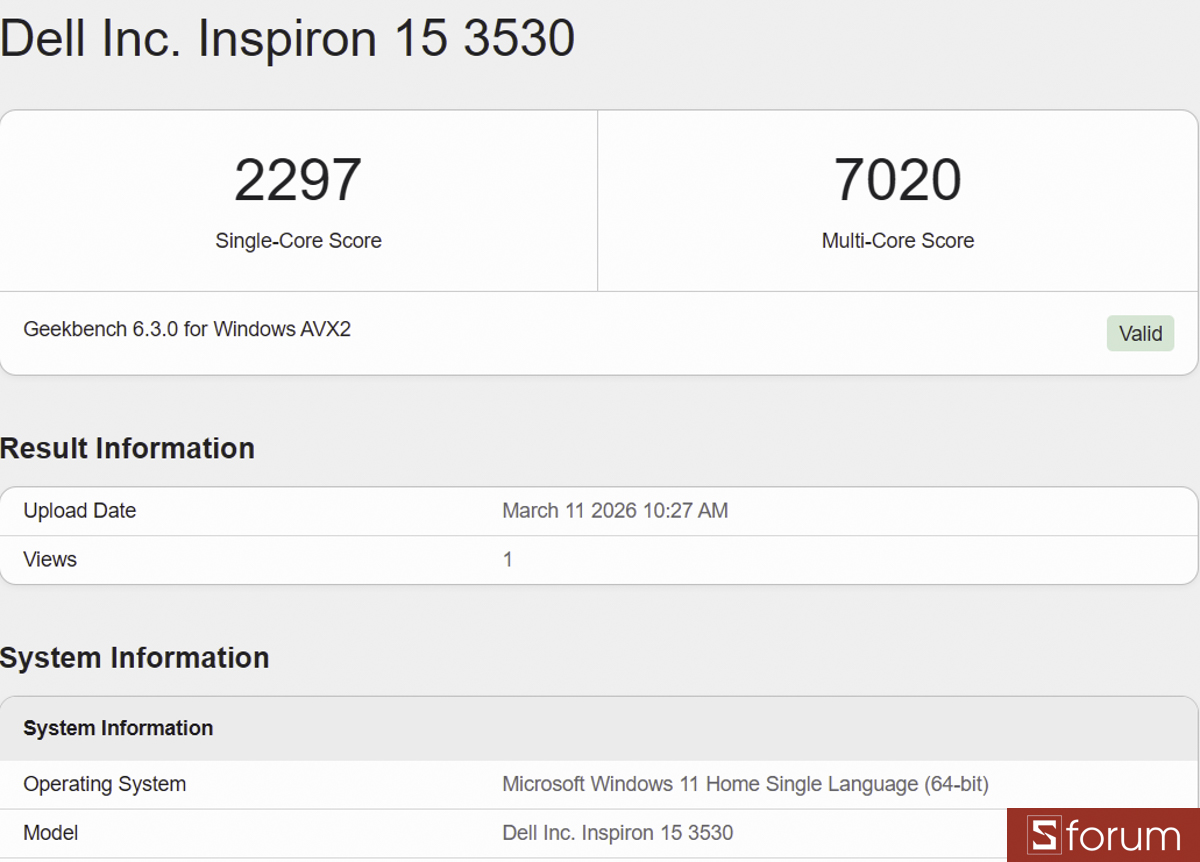
Task: Click the Sforum logo watermark
Action: (x=1103, y=836)
